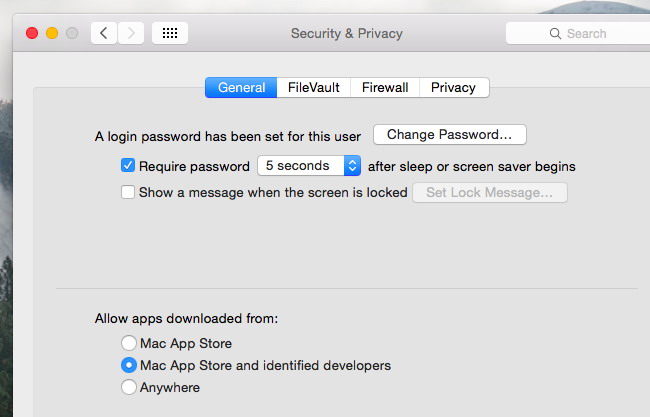This screenshot has height=417, width=650.
Task: Click the gray zoom window button
Action: (72, 33)
